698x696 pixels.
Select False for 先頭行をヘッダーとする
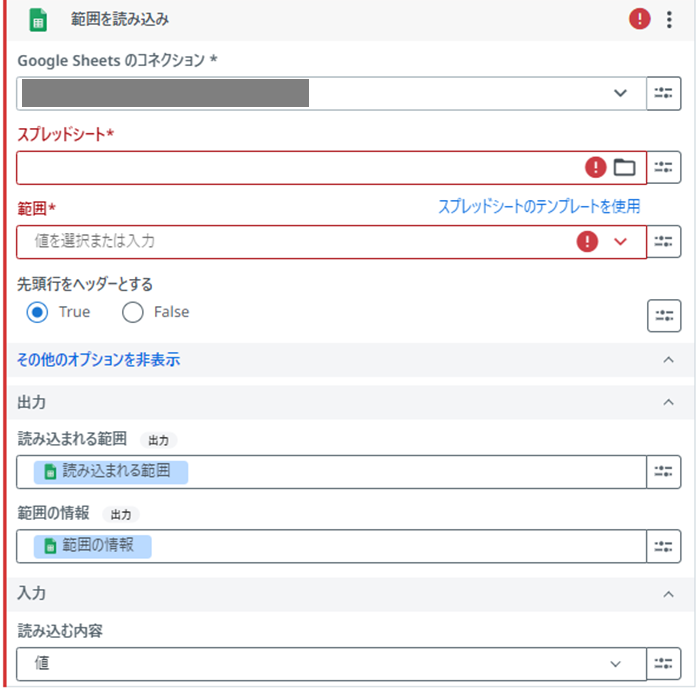[x=133, y=312]
